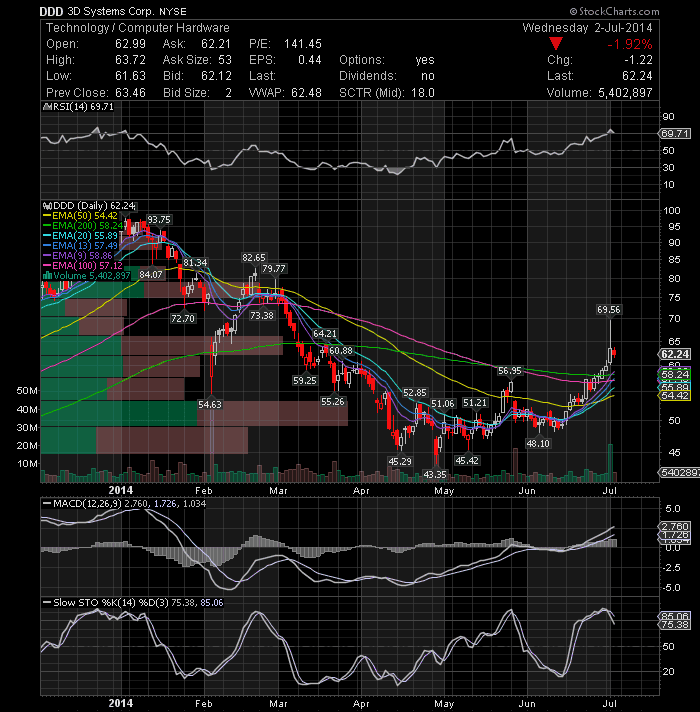Click the Low value 61.63
This screenshot has height=712, width=700.
(130, 76)
